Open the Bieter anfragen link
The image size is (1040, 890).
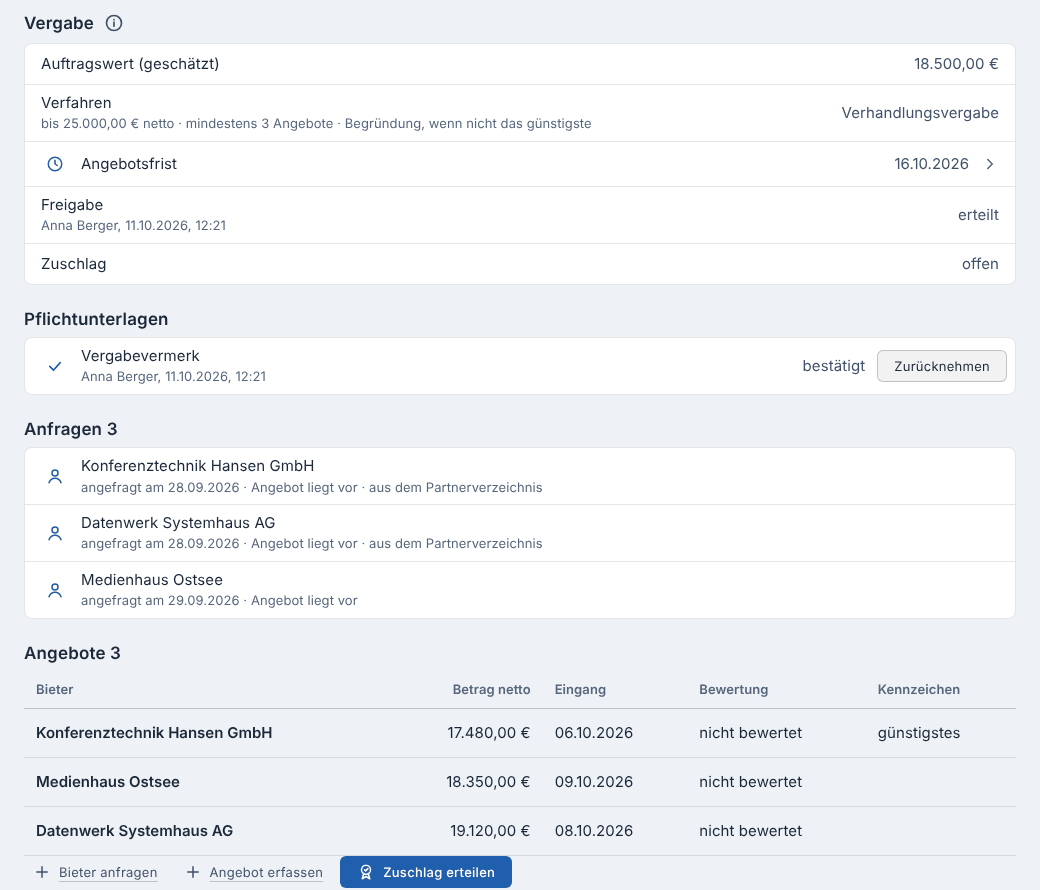click(108, 872)
